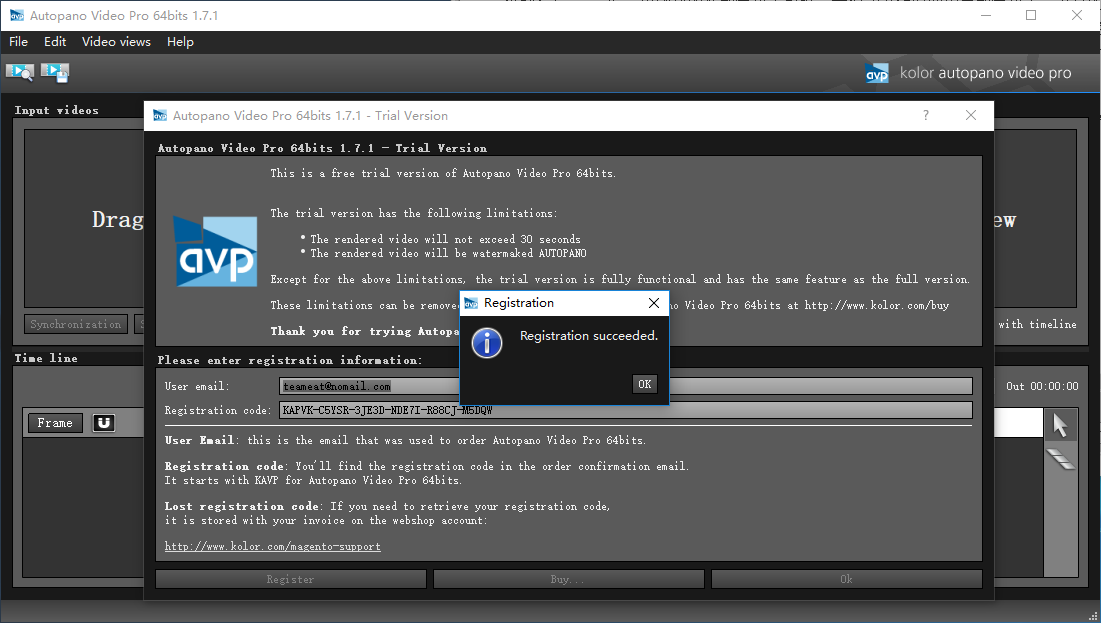Click the User email input field
The width and height of the screenshot is (1101, 623).
point(626,386)
